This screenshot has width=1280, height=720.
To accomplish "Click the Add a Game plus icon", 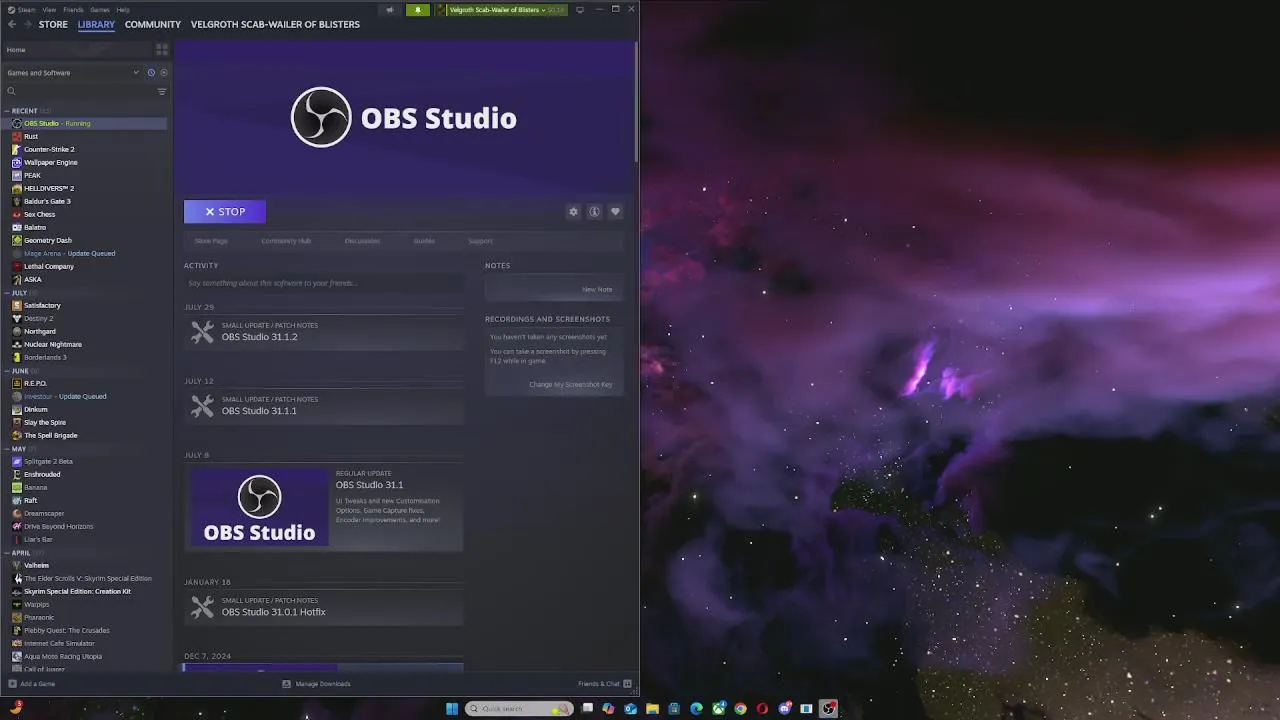I will (12, 684).
